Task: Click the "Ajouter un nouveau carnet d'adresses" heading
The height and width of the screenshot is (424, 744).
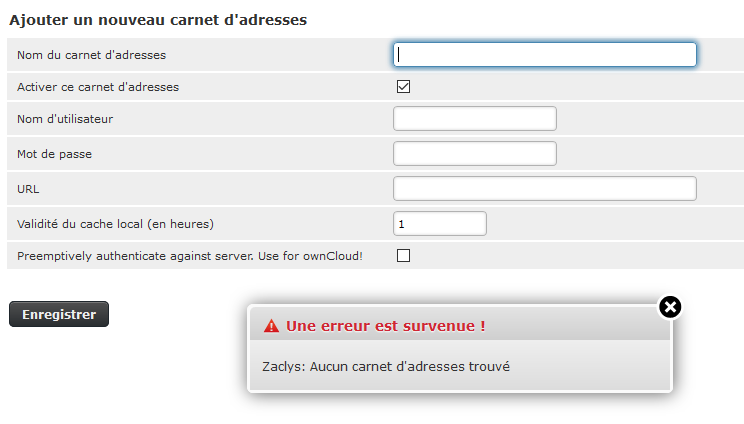Action: coord(158,19)
